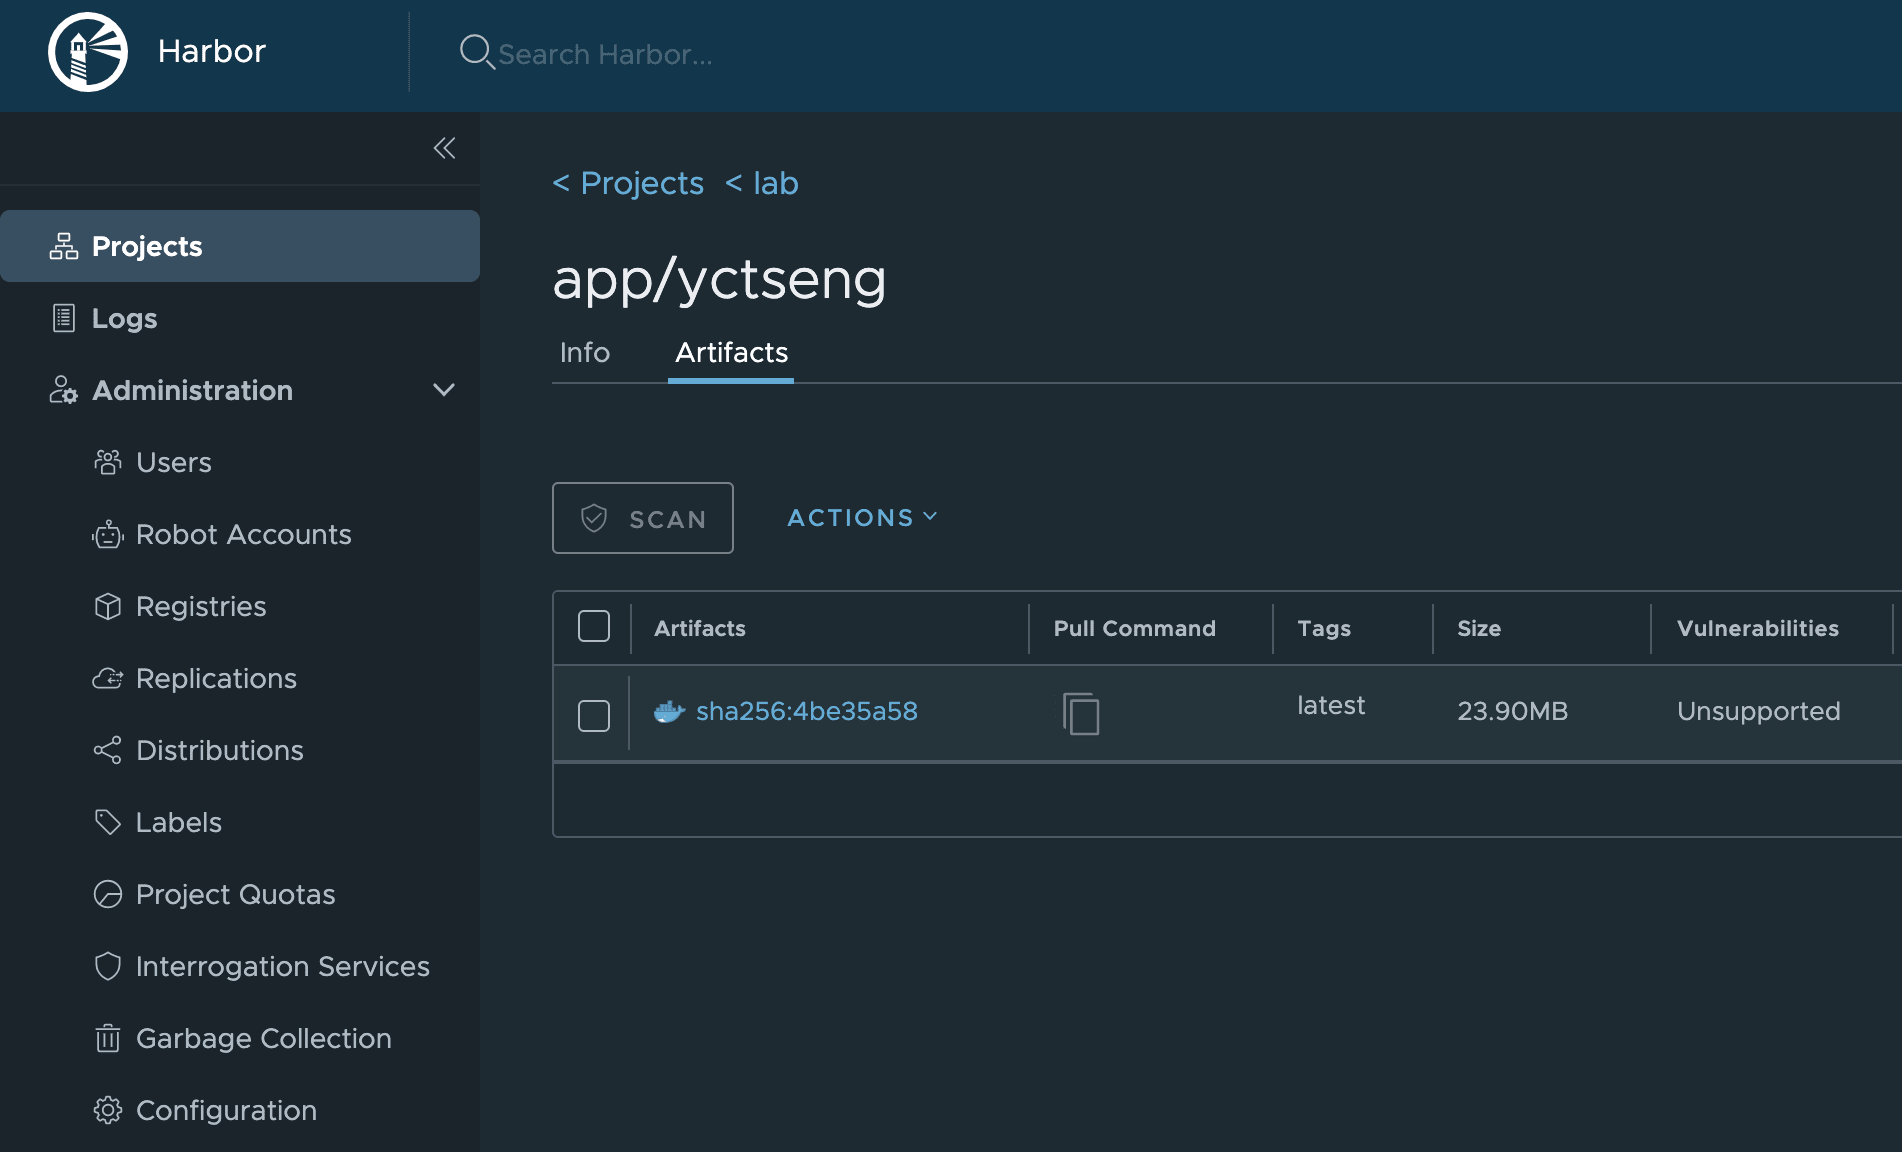Click the Pull Command column header
The image size is (1902, 1152).
1135,628
